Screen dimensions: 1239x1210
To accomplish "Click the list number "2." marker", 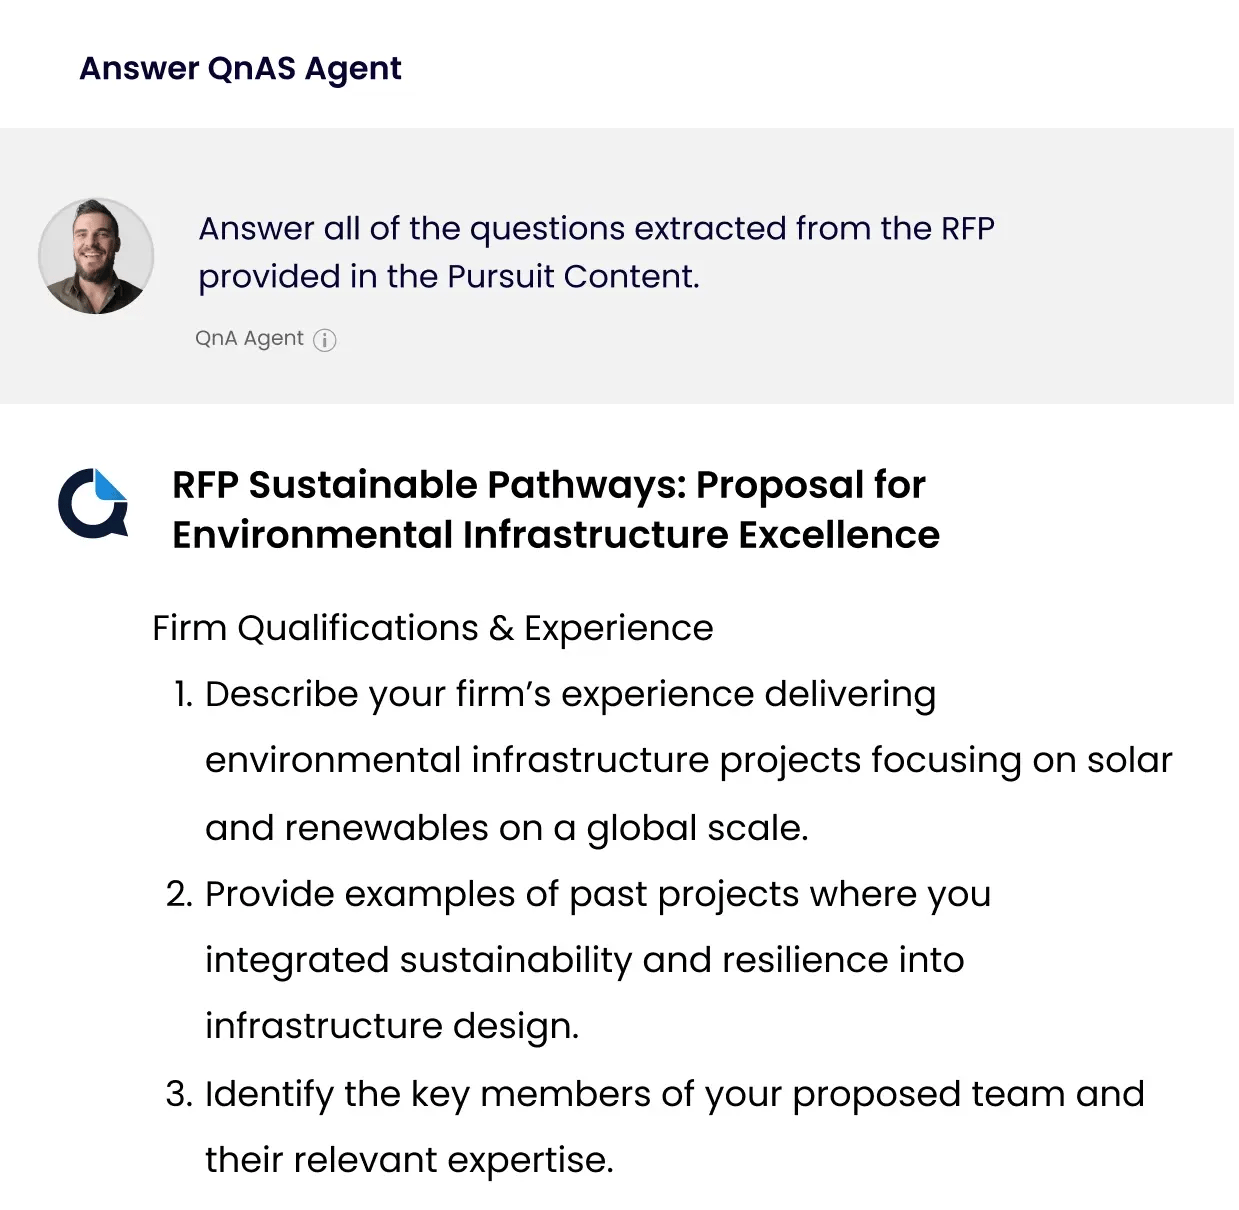I will click(x=180, y=894).
